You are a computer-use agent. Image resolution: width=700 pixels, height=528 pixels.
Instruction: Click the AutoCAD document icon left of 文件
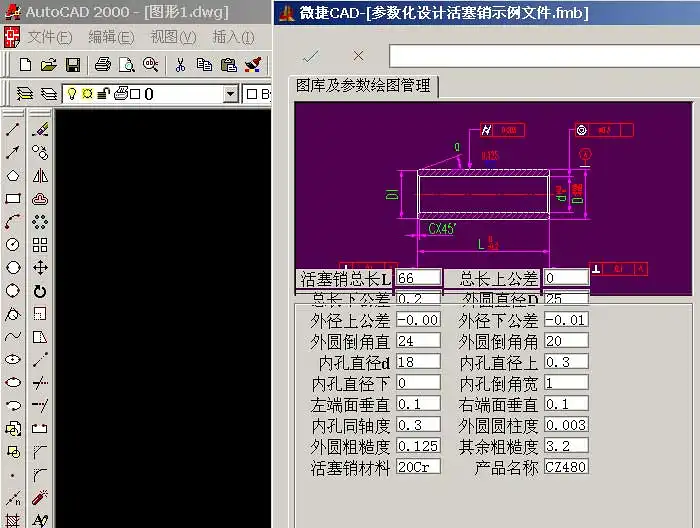pos(12,37)
